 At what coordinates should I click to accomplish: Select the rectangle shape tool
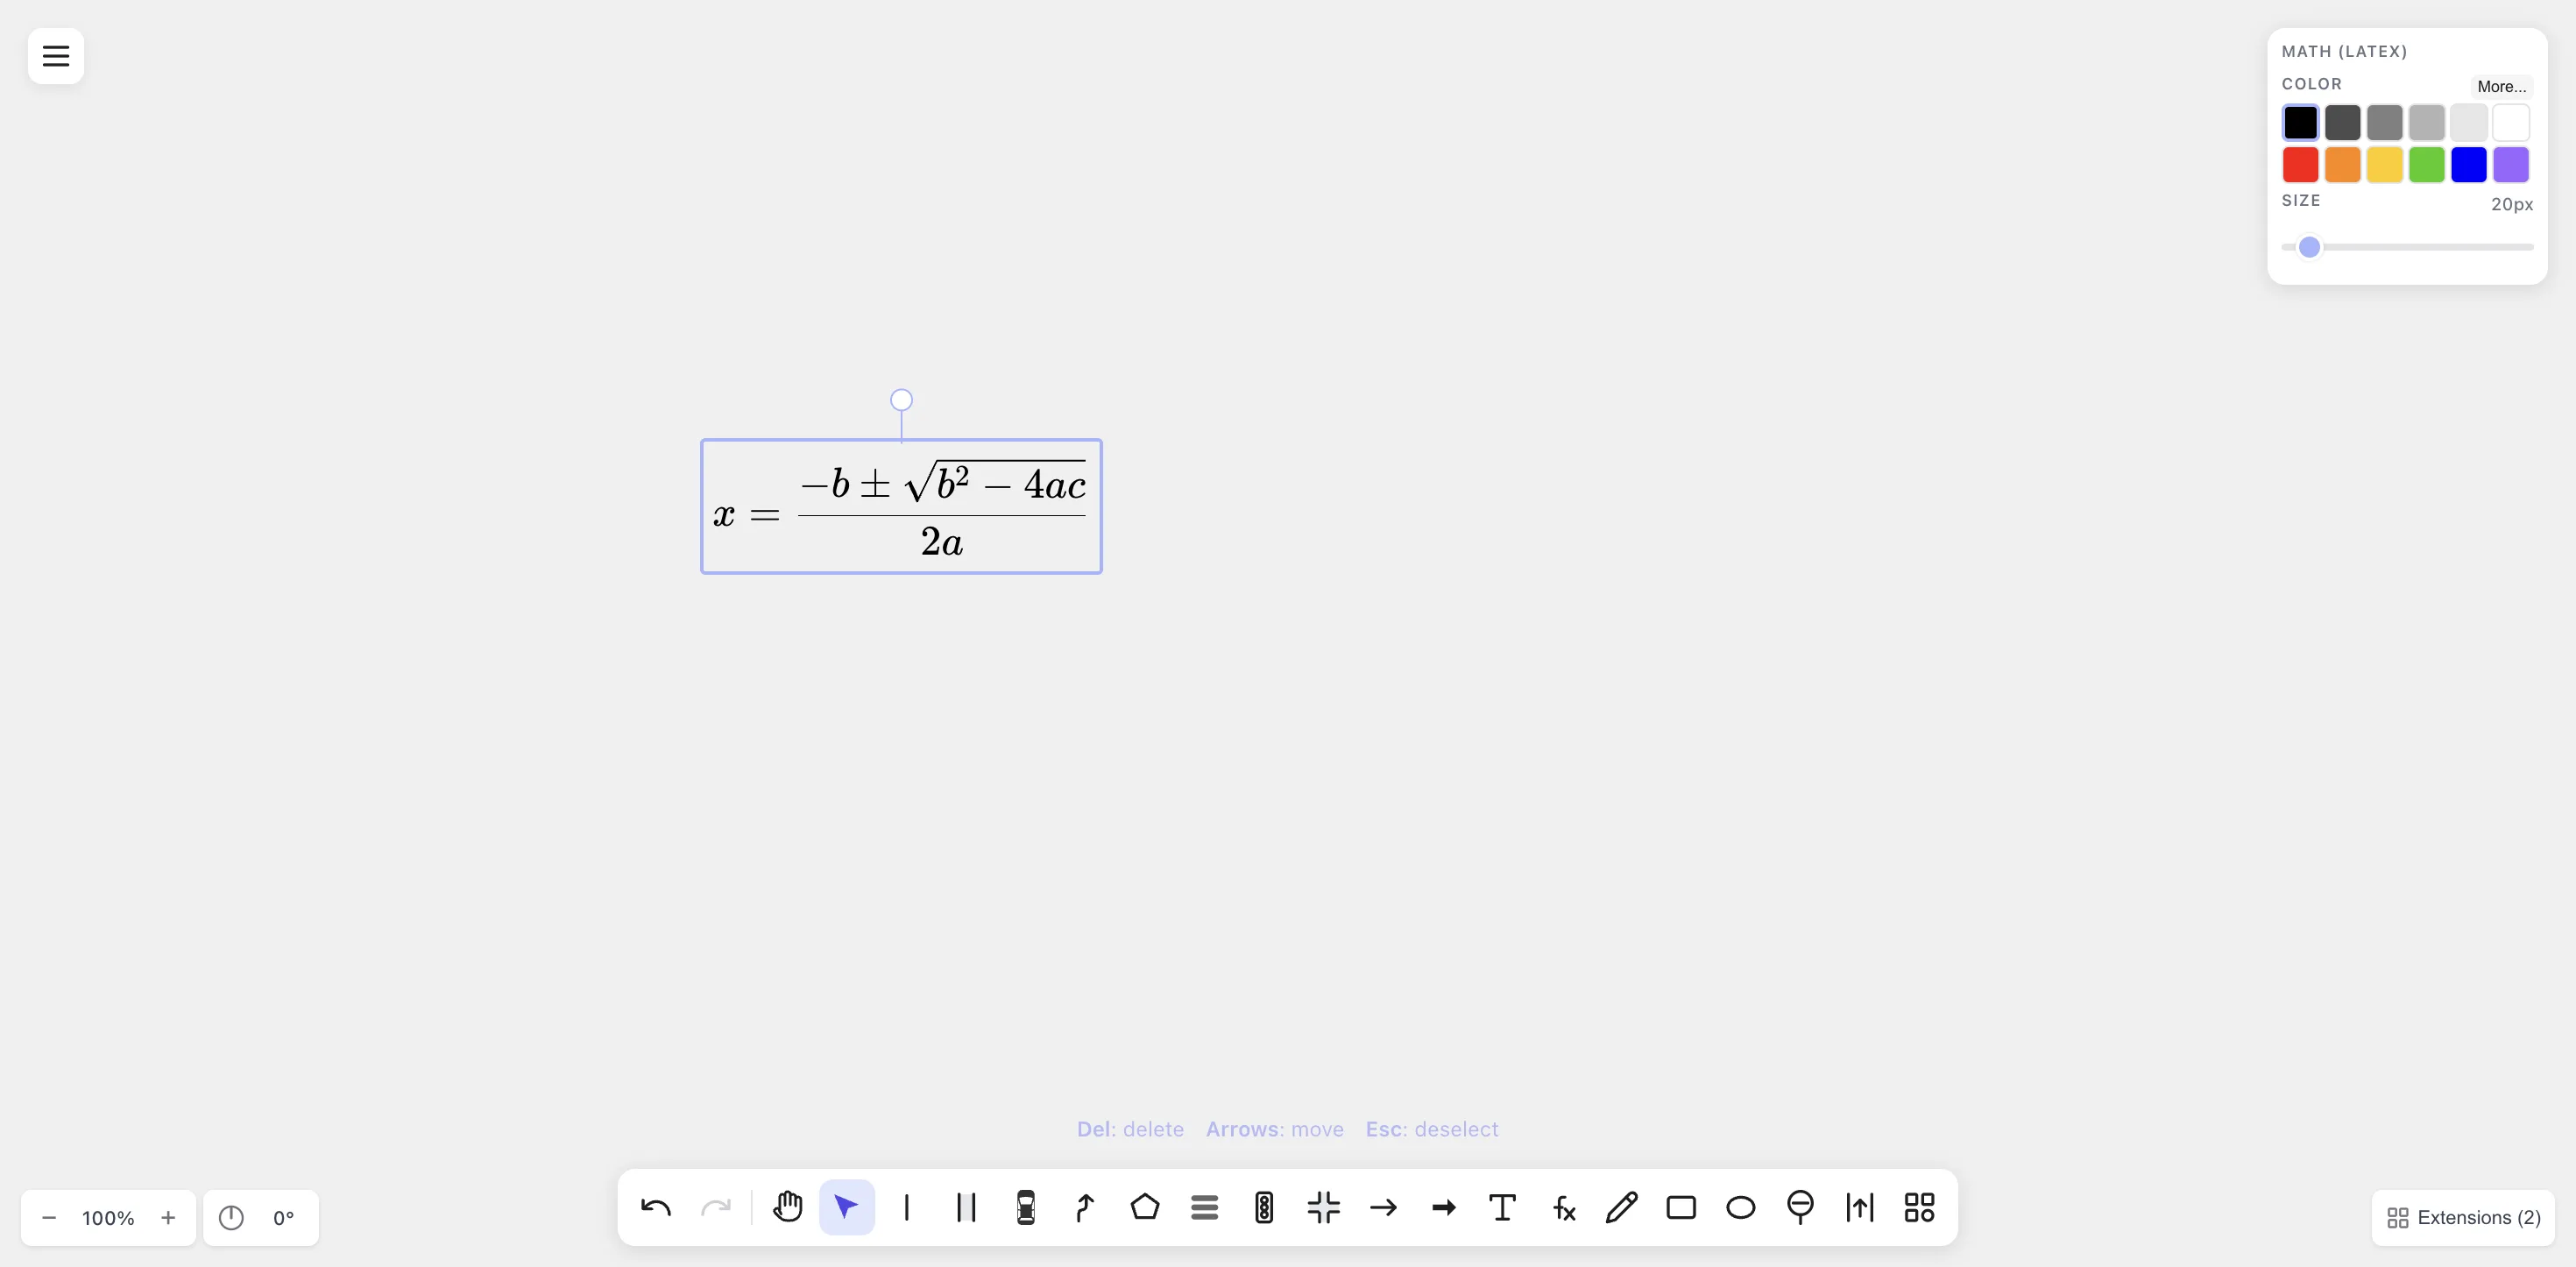click(1681, 1208)
